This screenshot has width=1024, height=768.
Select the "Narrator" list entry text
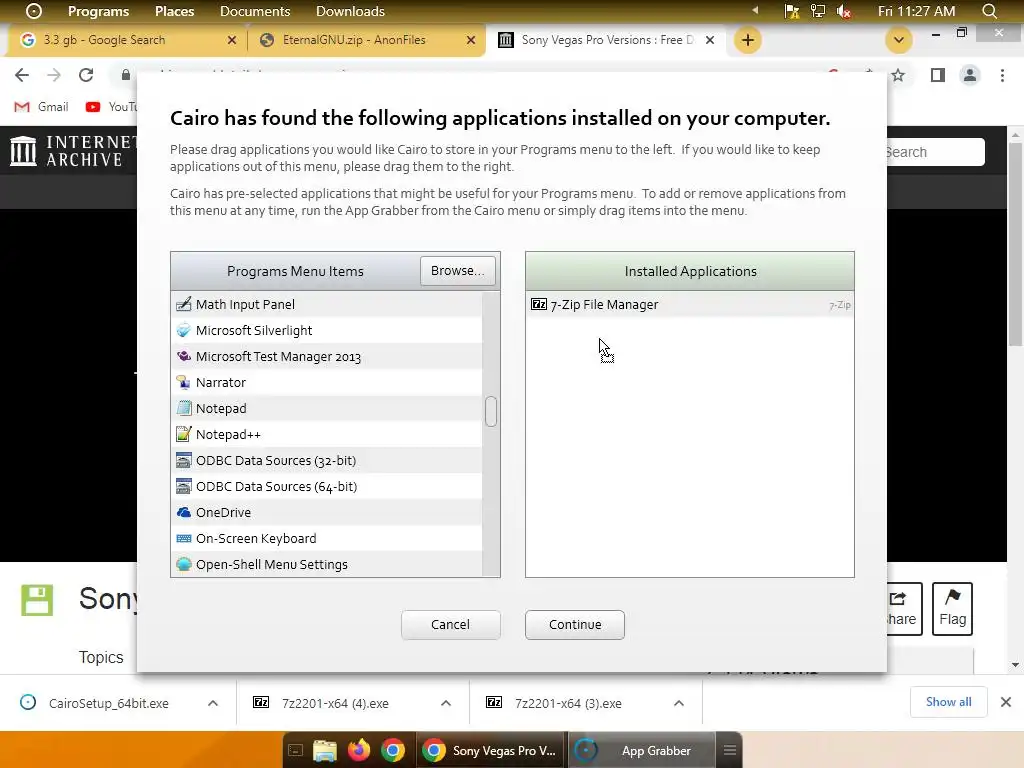(221, 383)
